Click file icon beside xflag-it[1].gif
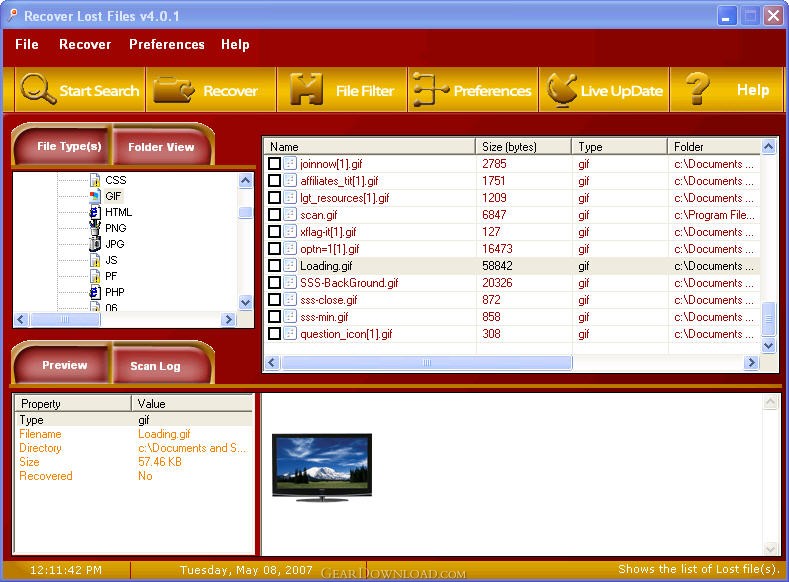The height and width of the screenshot is (582, 789). click(290, 231)
